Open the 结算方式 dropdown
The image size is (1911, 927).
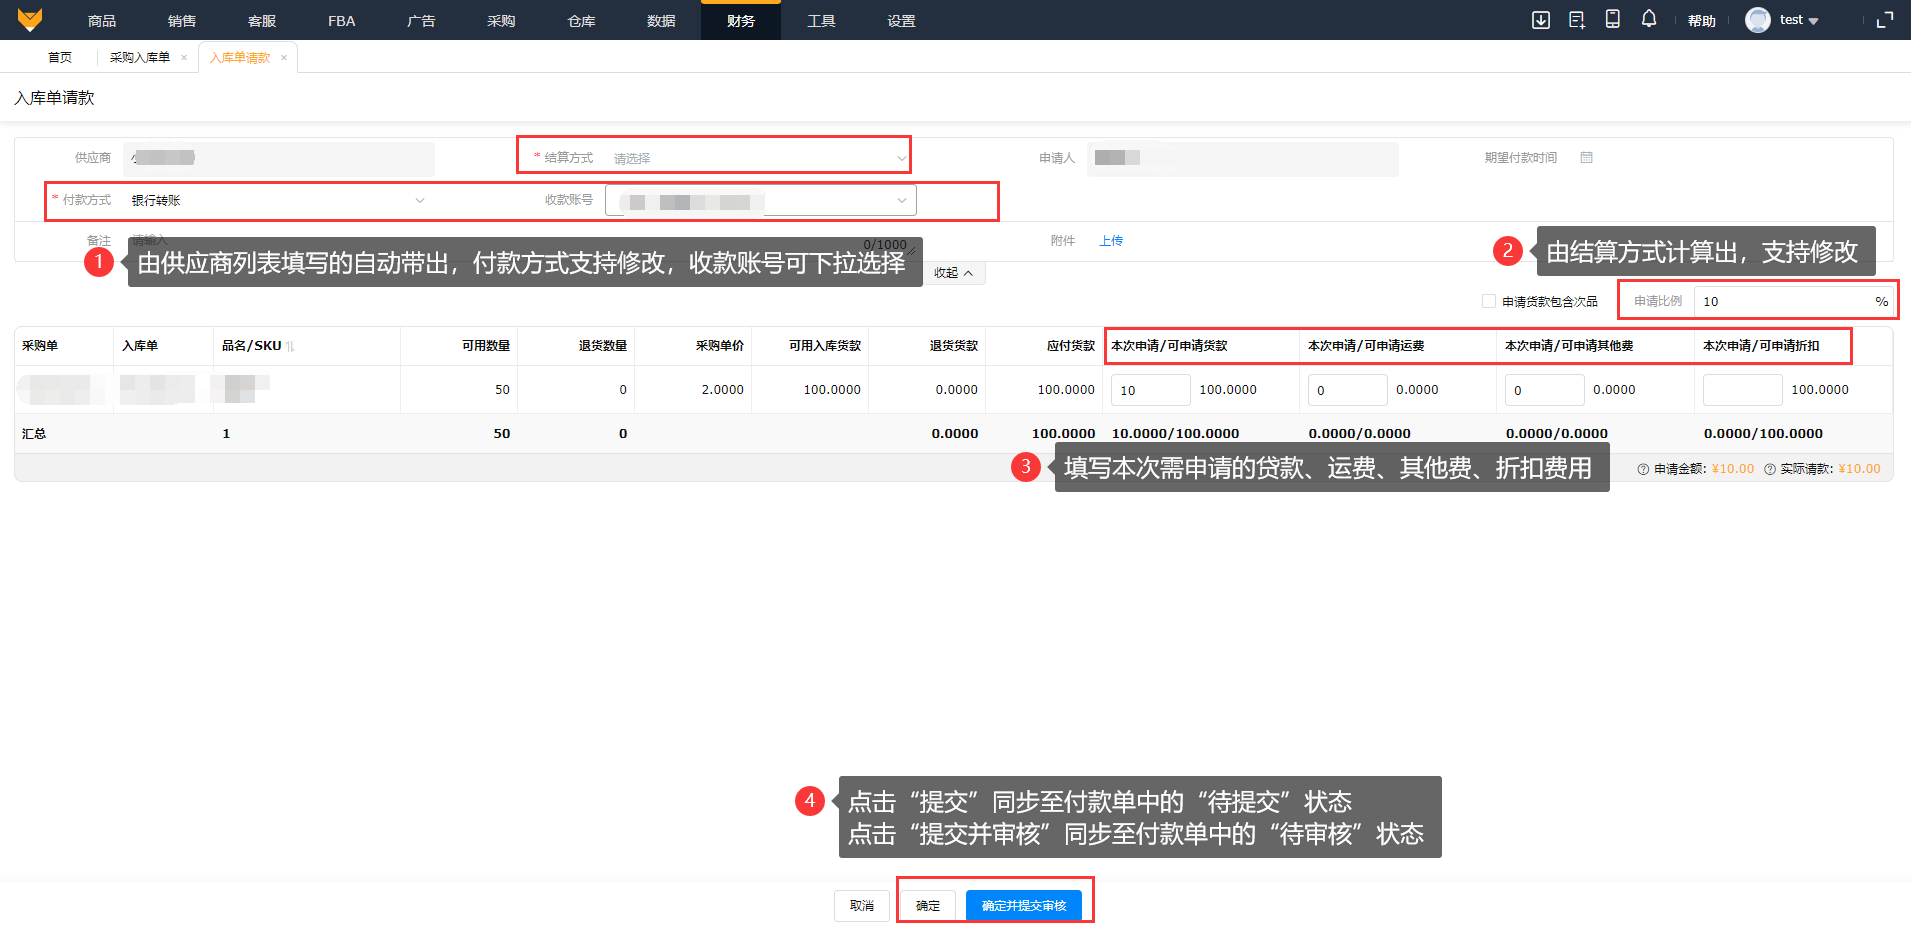click(x=758, y=158)
